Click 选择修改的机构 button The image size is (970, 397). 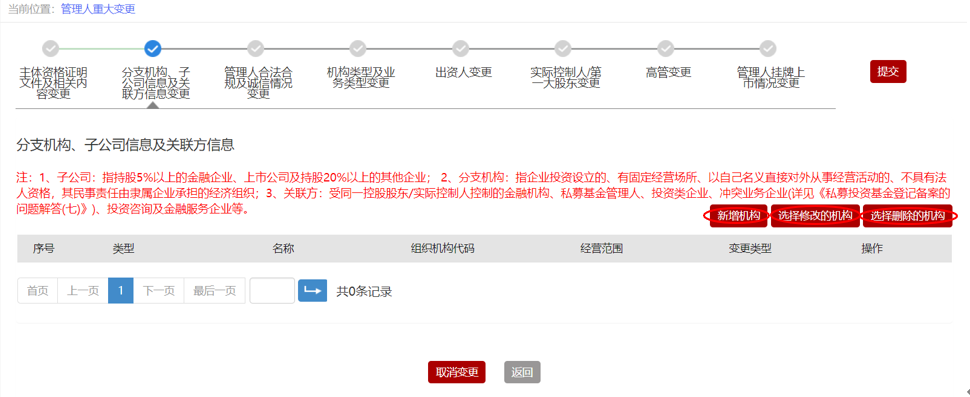coord(815,216)
